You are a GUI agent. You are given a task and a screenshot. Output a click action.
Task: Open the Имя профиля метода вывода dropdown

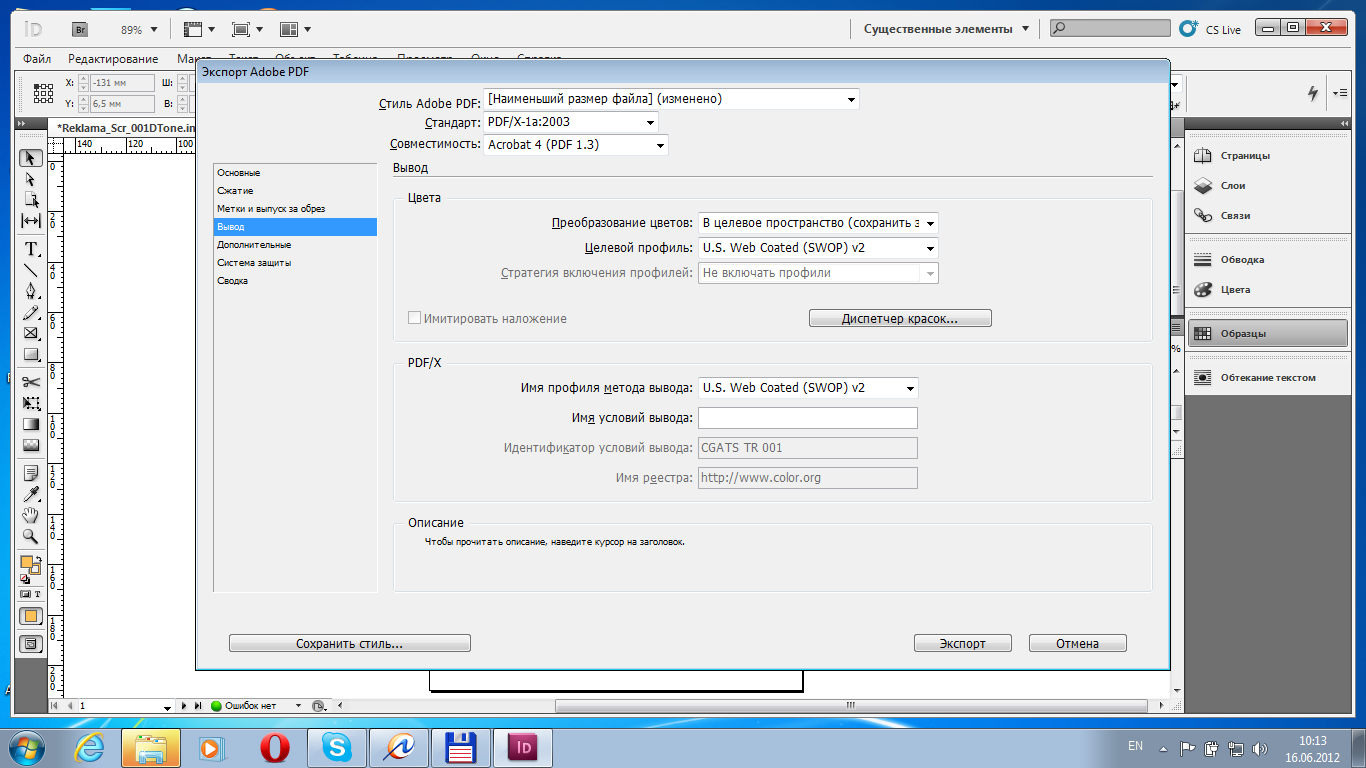click(808, 388)
